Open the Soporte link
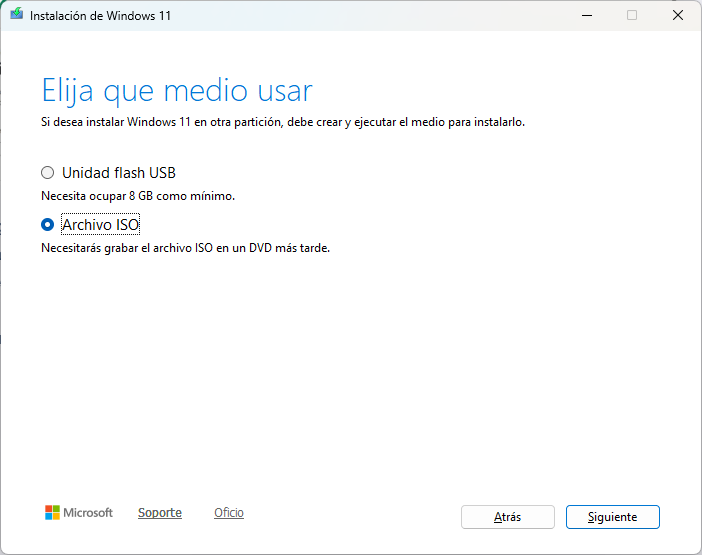Screen dimensions: 702x555 (159, 513)
